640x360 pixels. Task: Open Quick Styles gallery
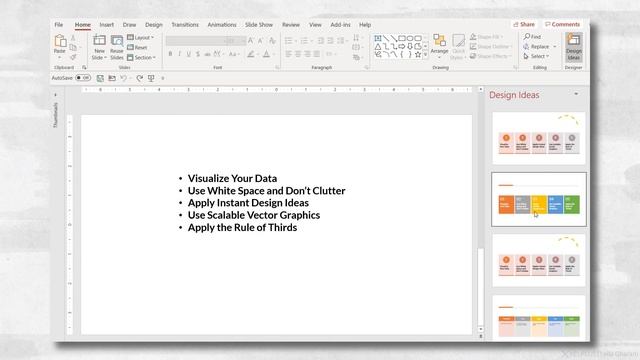458,47
